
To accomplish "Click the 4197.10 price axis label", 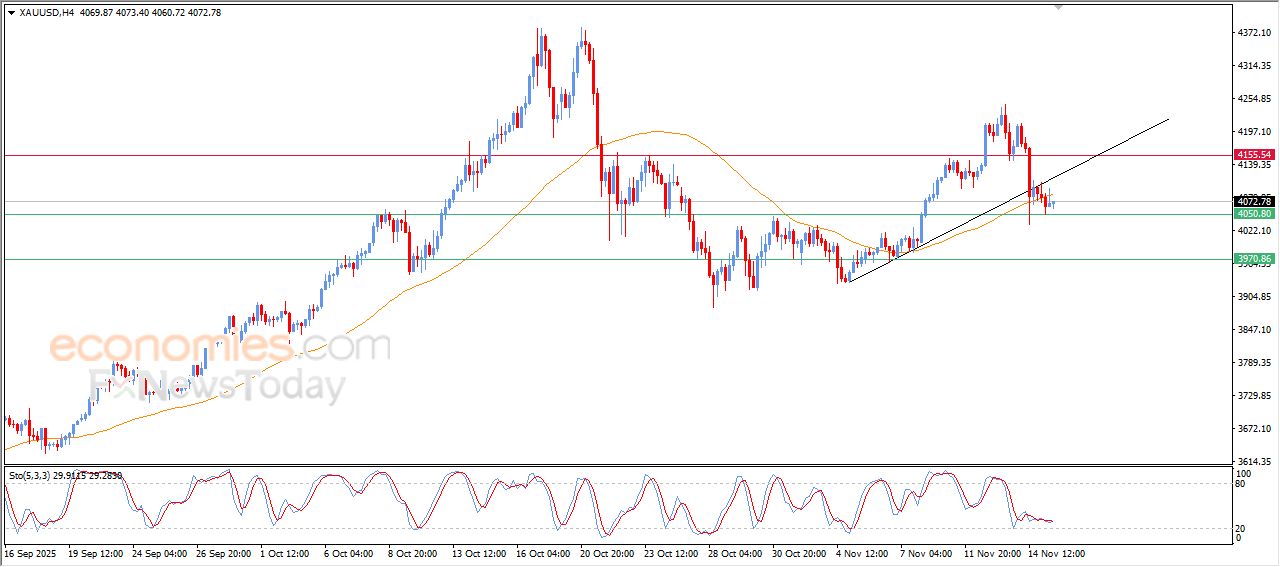I will tap(1255, 132).
